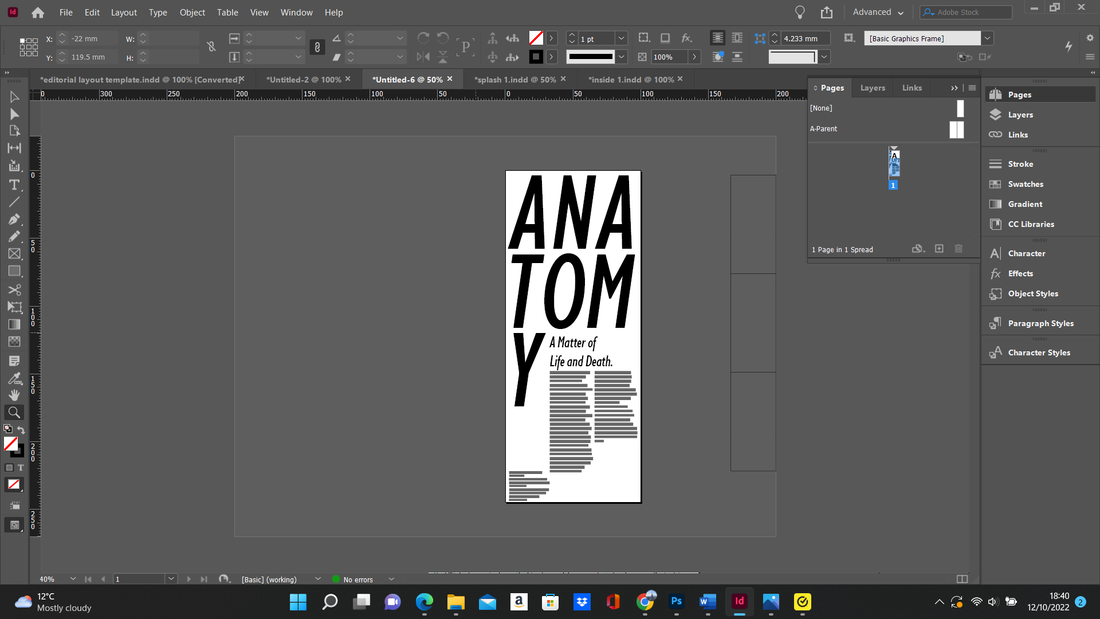Open the zoom level dropdown
Image resolution: width=1100 pixels, height=619 pixels.
73,579
